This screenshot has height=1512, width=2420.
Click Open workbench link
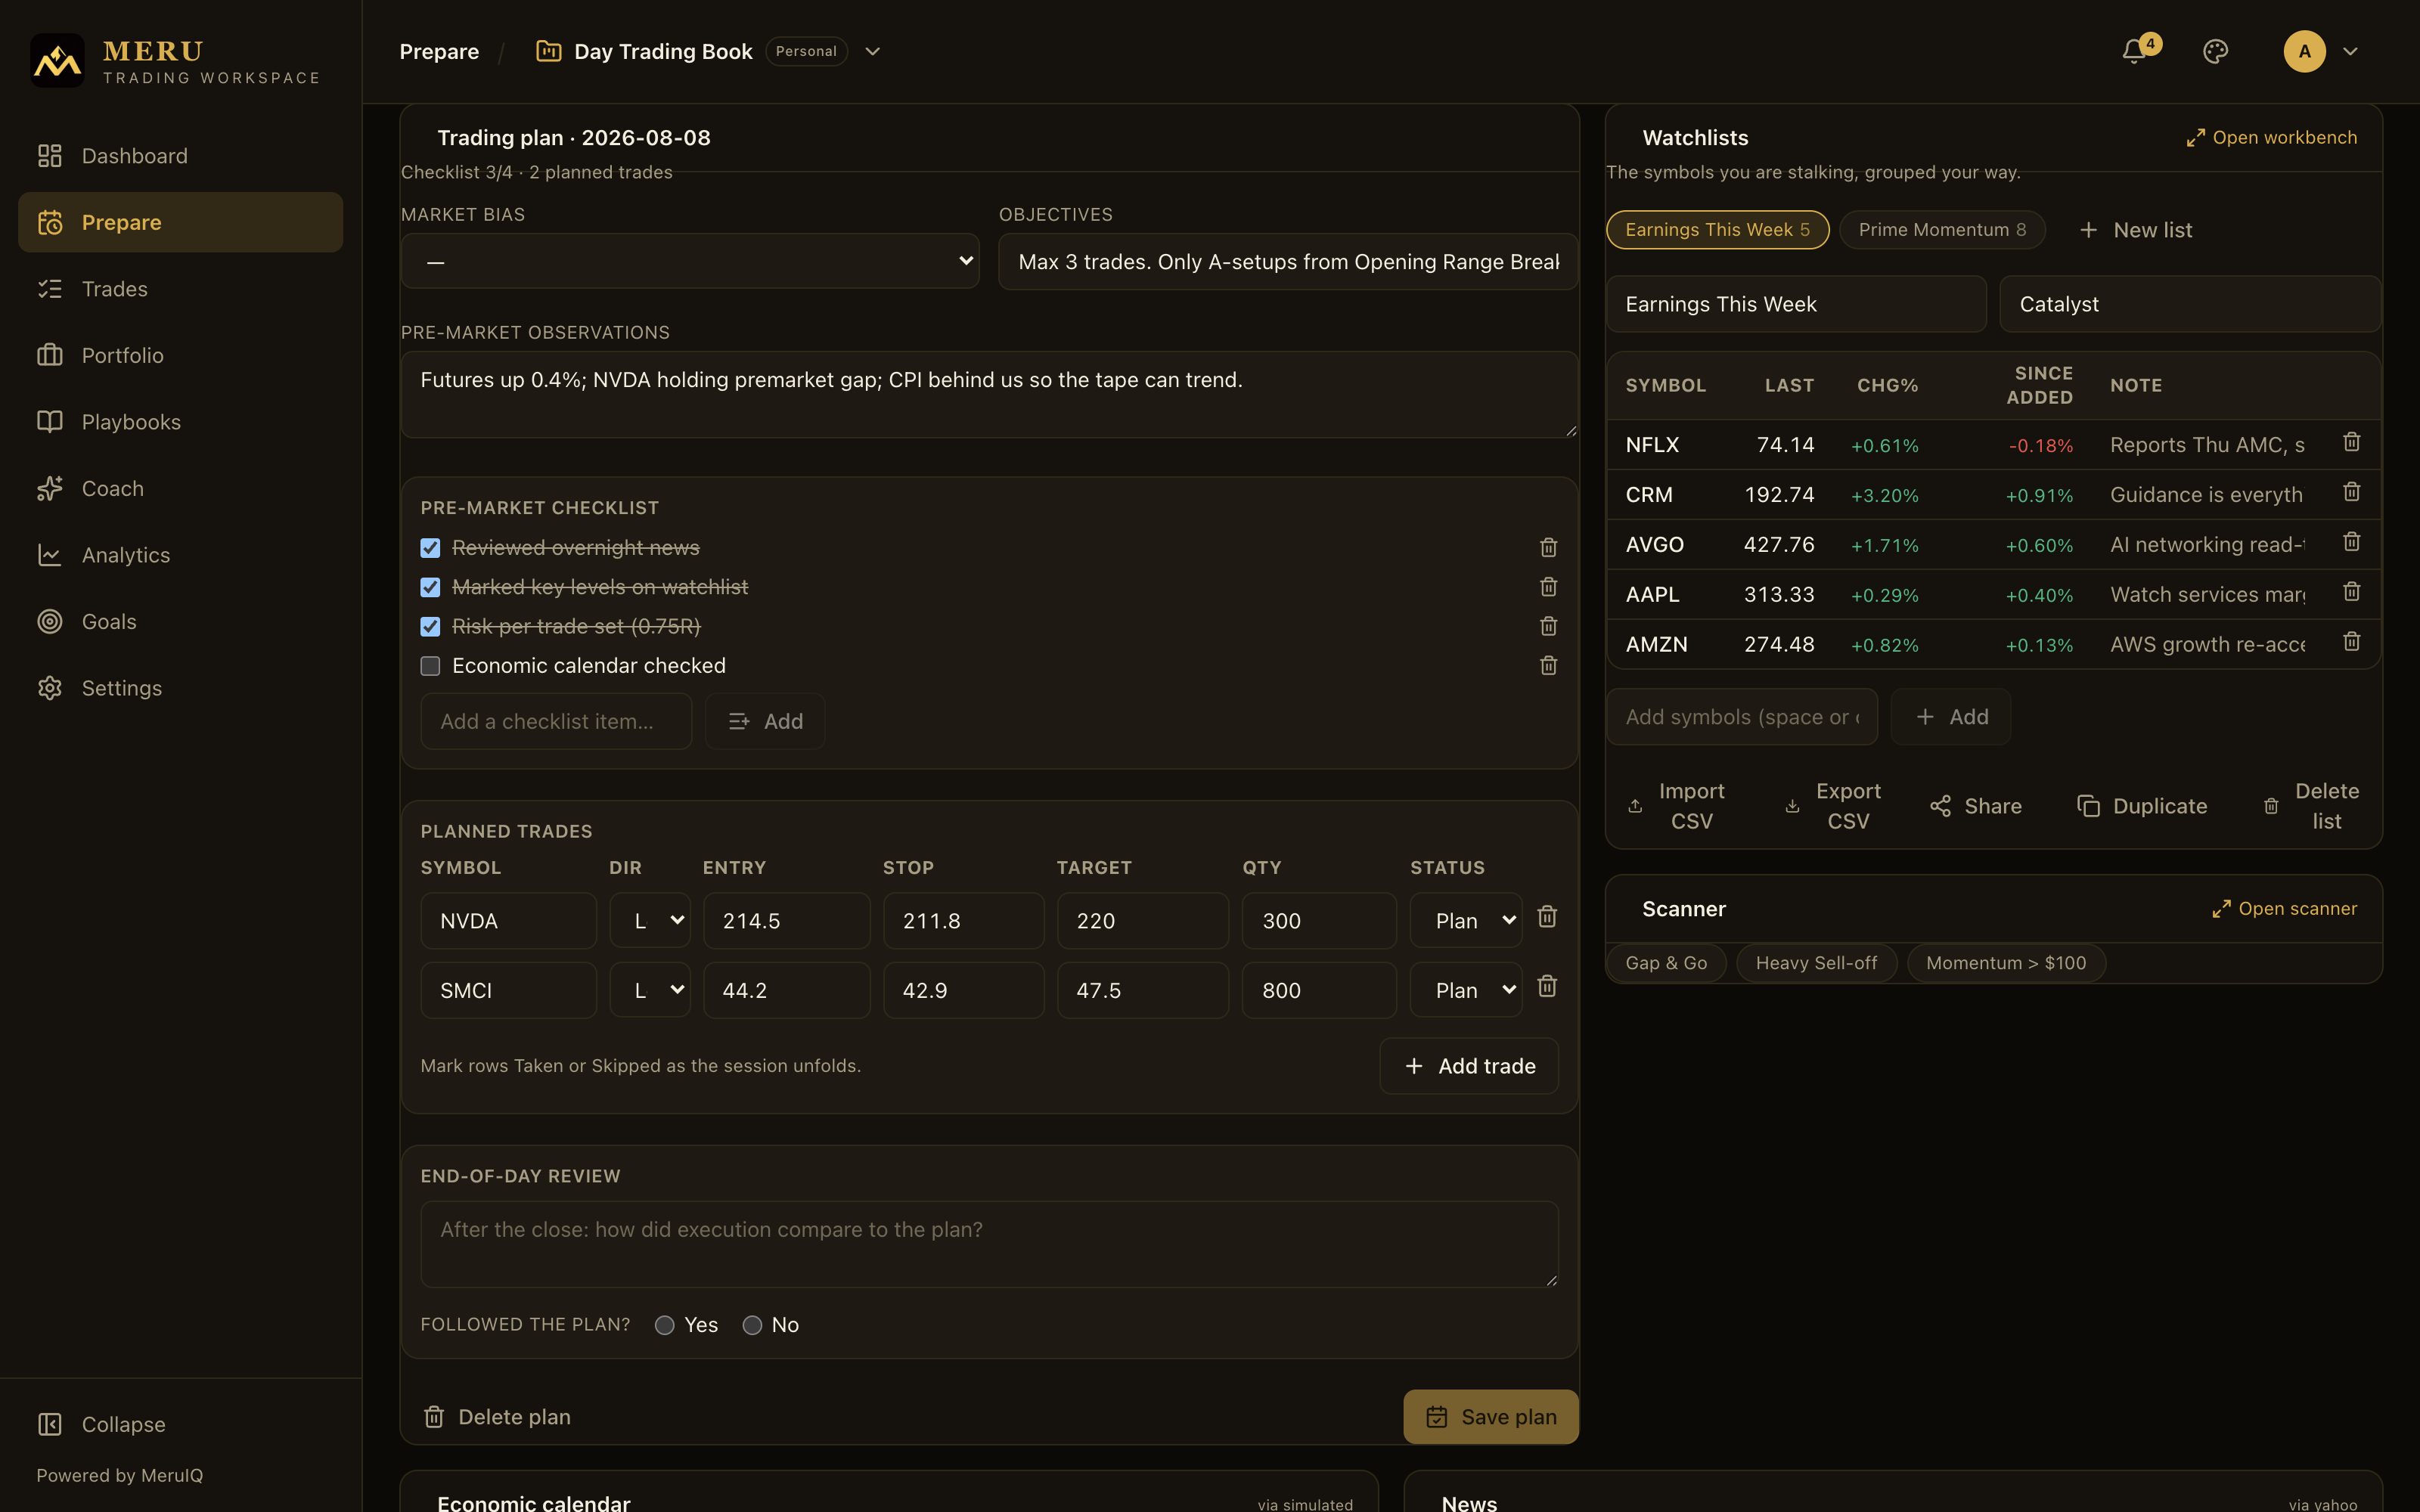[2271, 137]
